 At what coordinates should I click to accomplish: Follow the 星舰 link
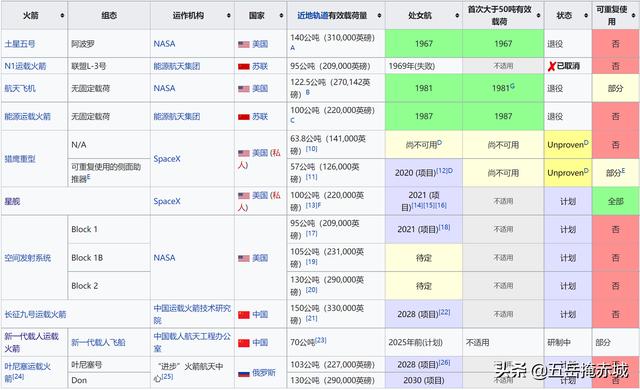click(12, 201)
